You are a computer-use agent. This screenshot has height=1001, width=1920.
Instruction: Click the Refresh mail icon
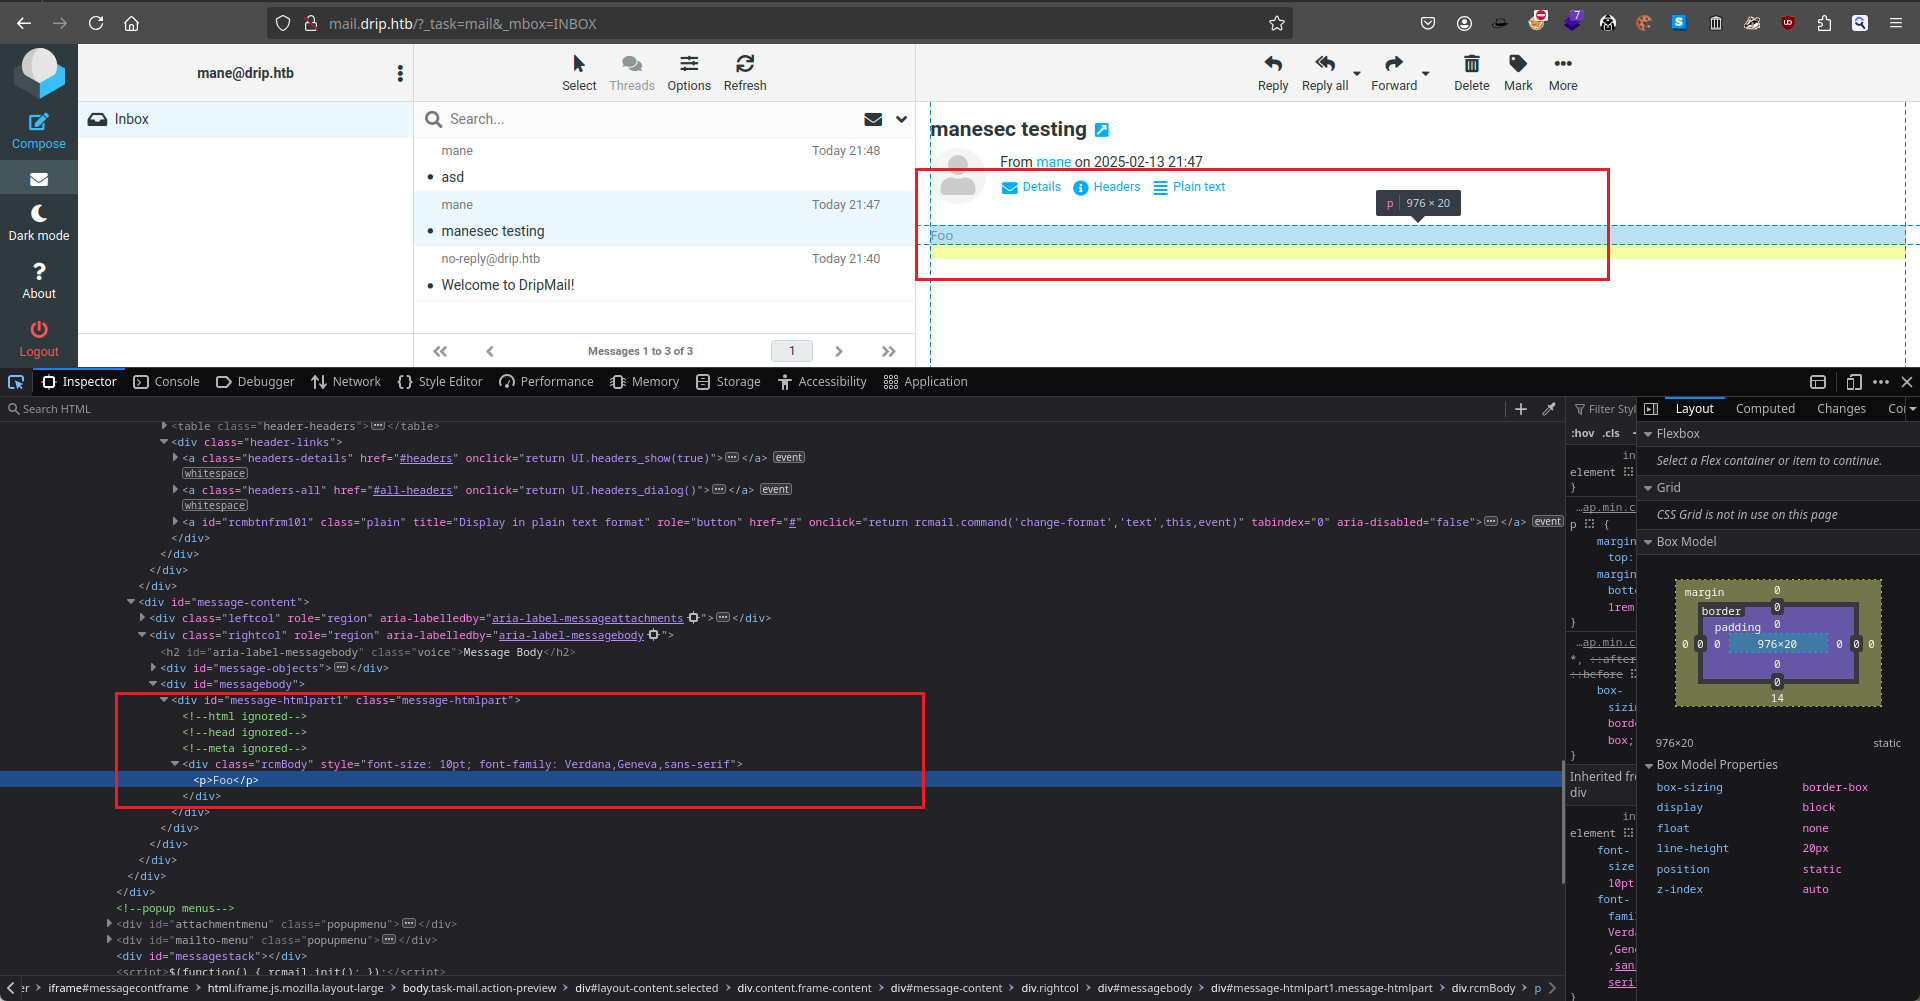[x=744, y=64]
